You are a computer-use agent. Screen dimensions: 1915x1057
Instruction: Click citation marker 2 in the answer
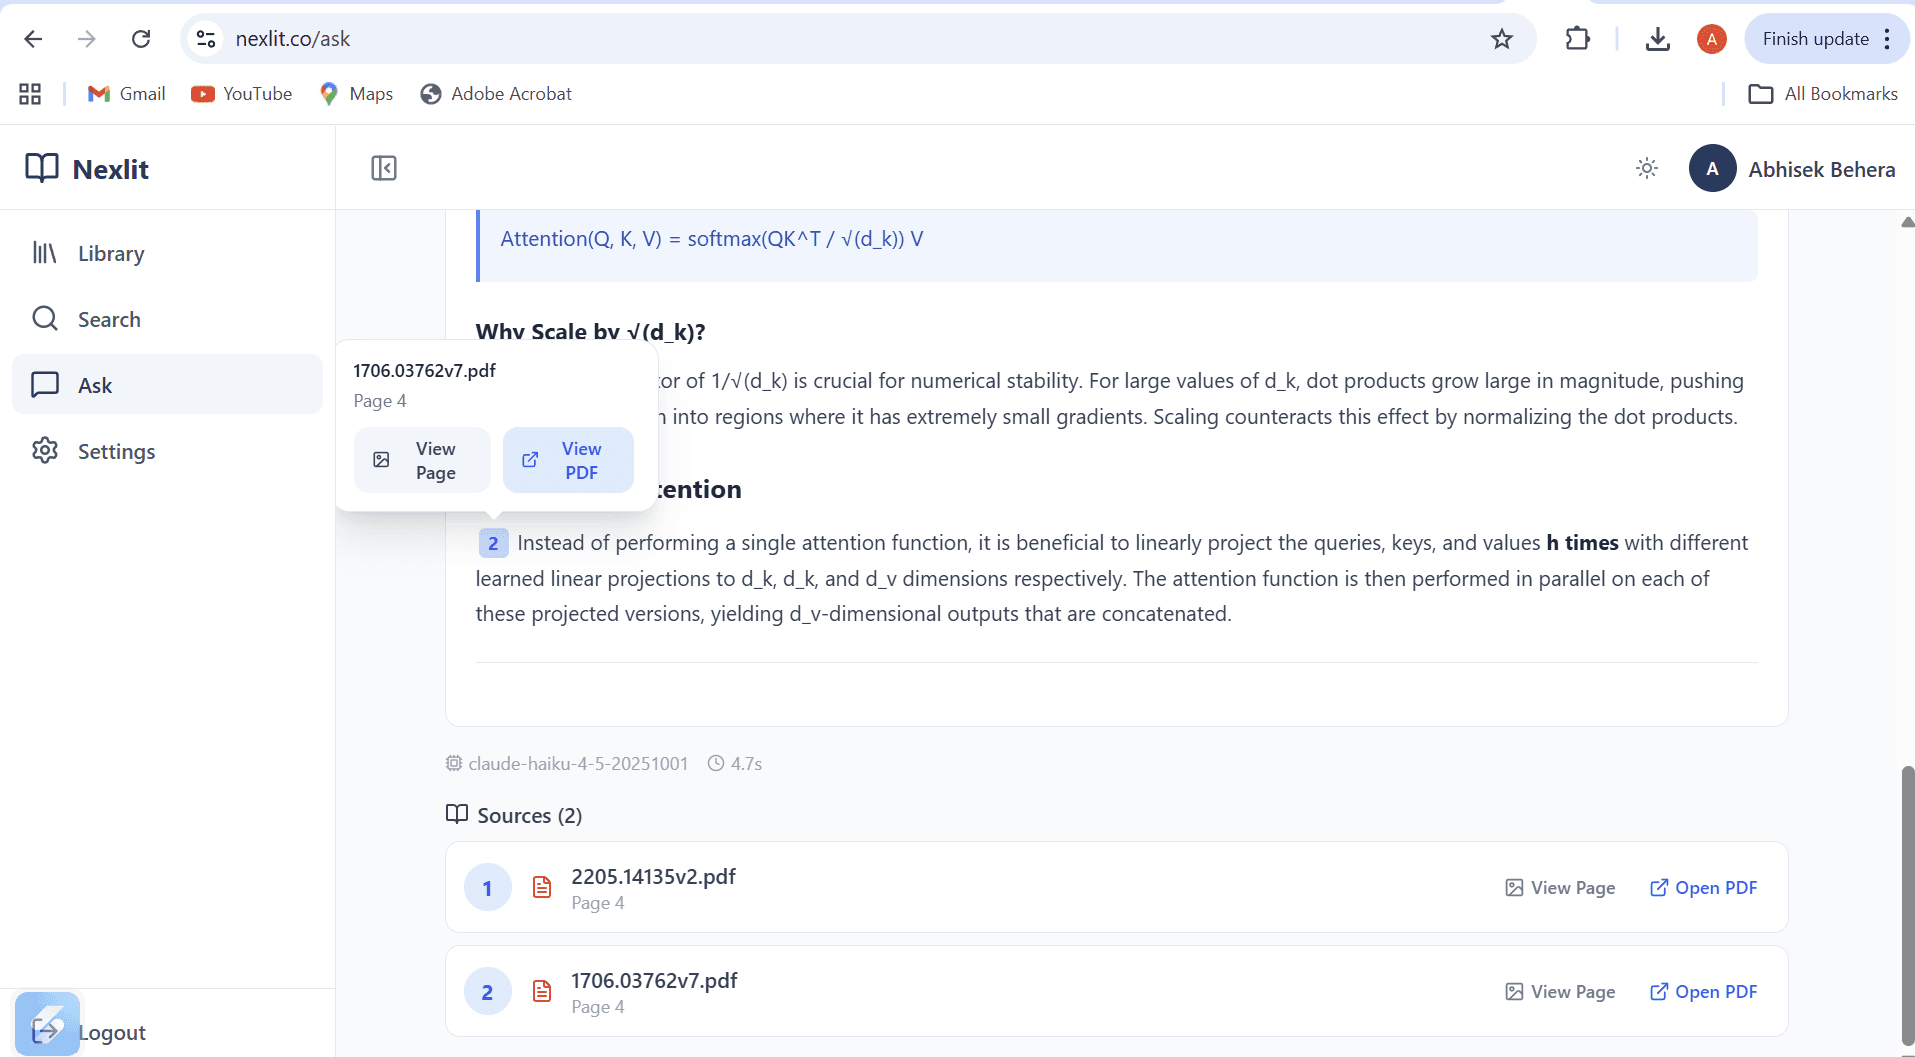493,543
